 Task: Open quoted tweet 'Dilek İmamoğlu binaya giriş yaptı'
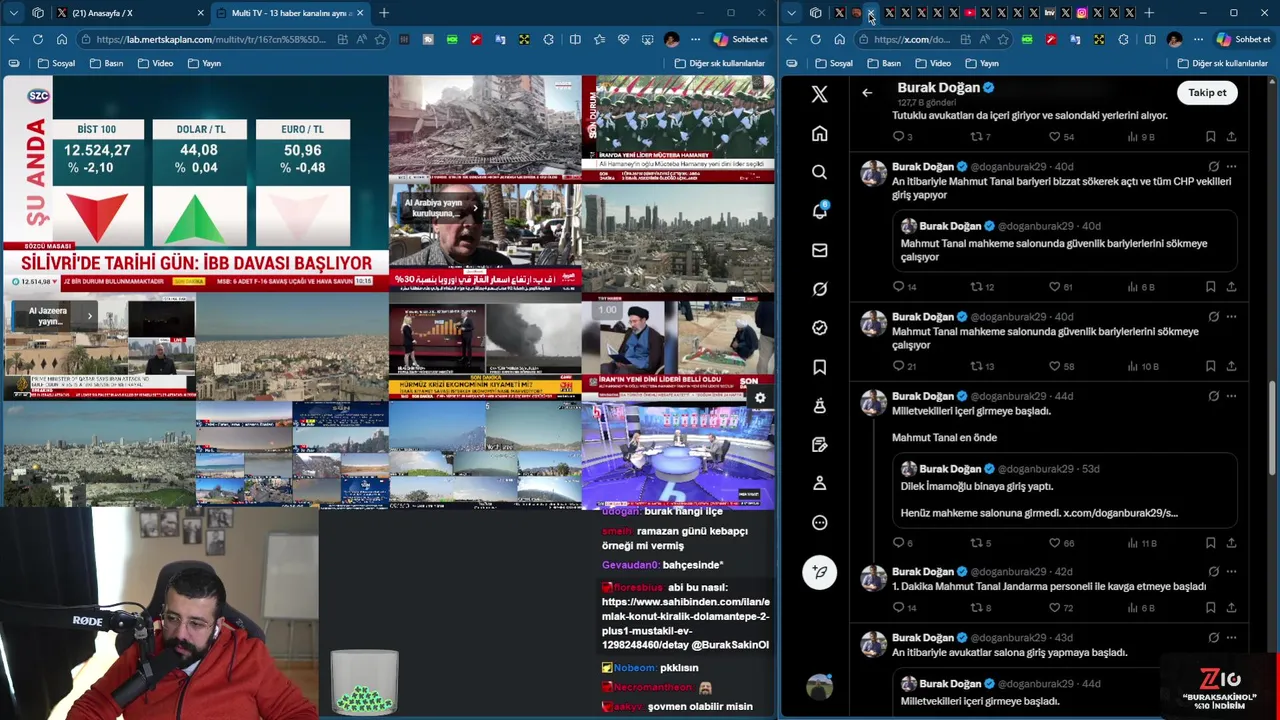click(1065, 490)
